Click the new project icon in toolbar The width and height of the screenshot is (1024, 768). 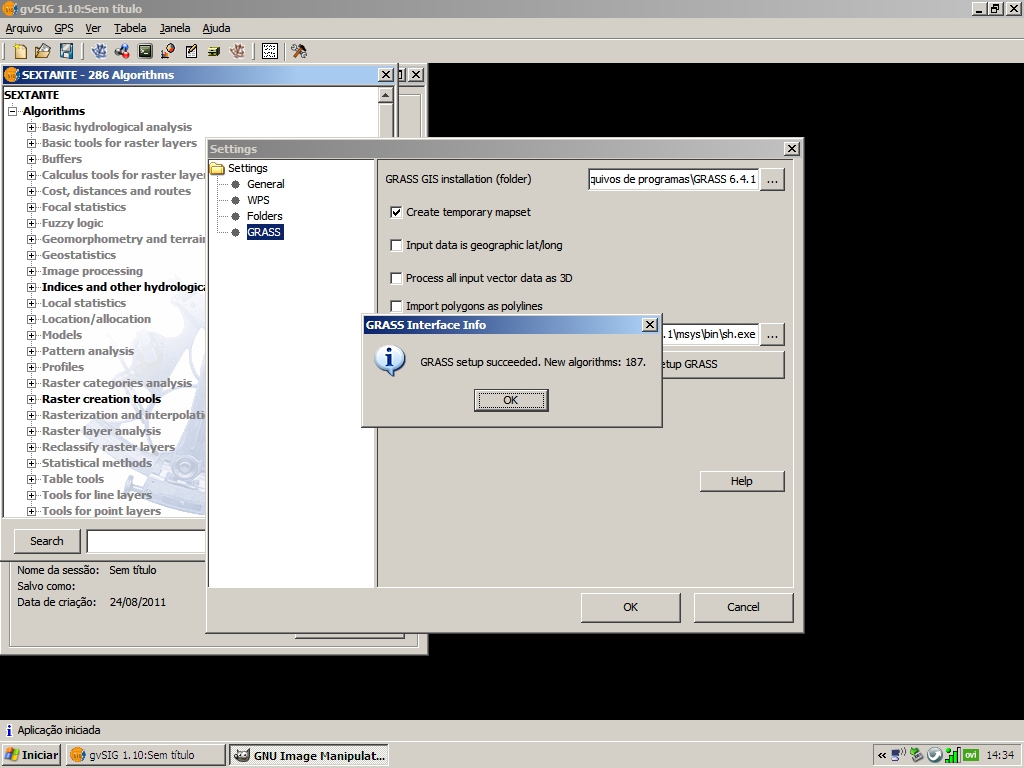pos(21,51)
